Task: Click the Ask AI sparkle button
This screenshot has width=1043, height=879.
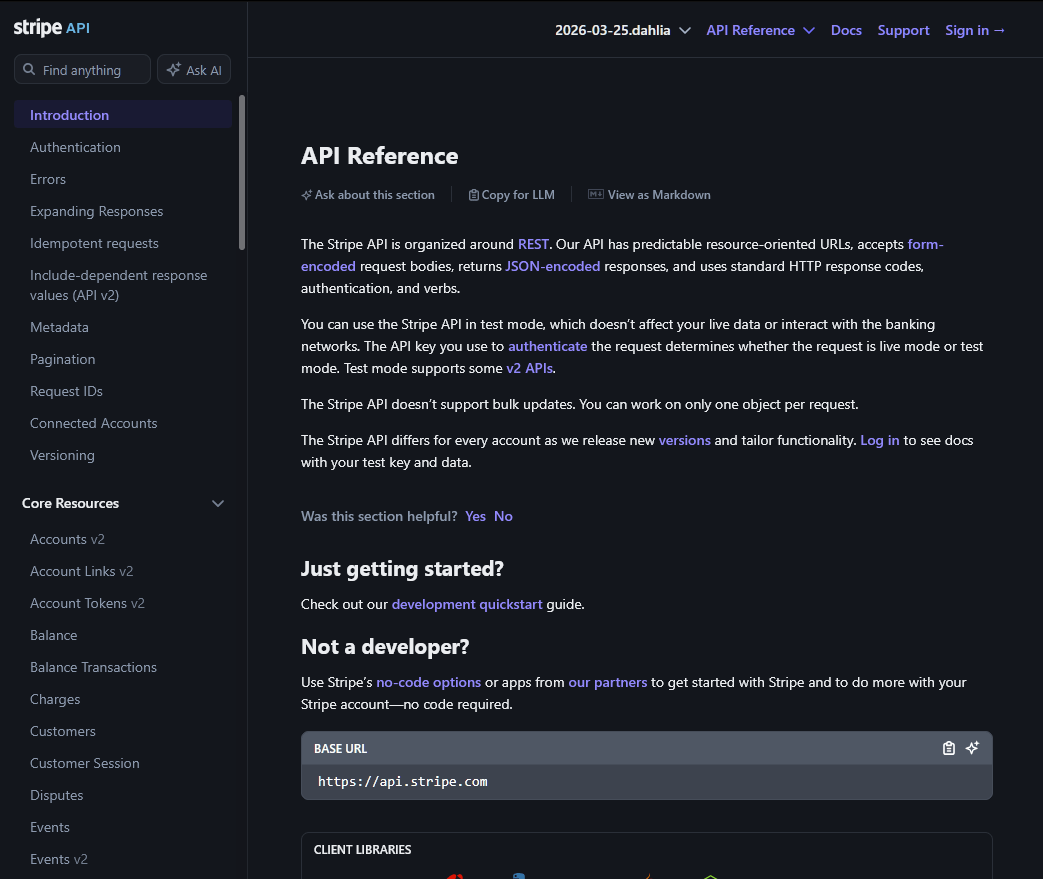Action: coord(194,69)
